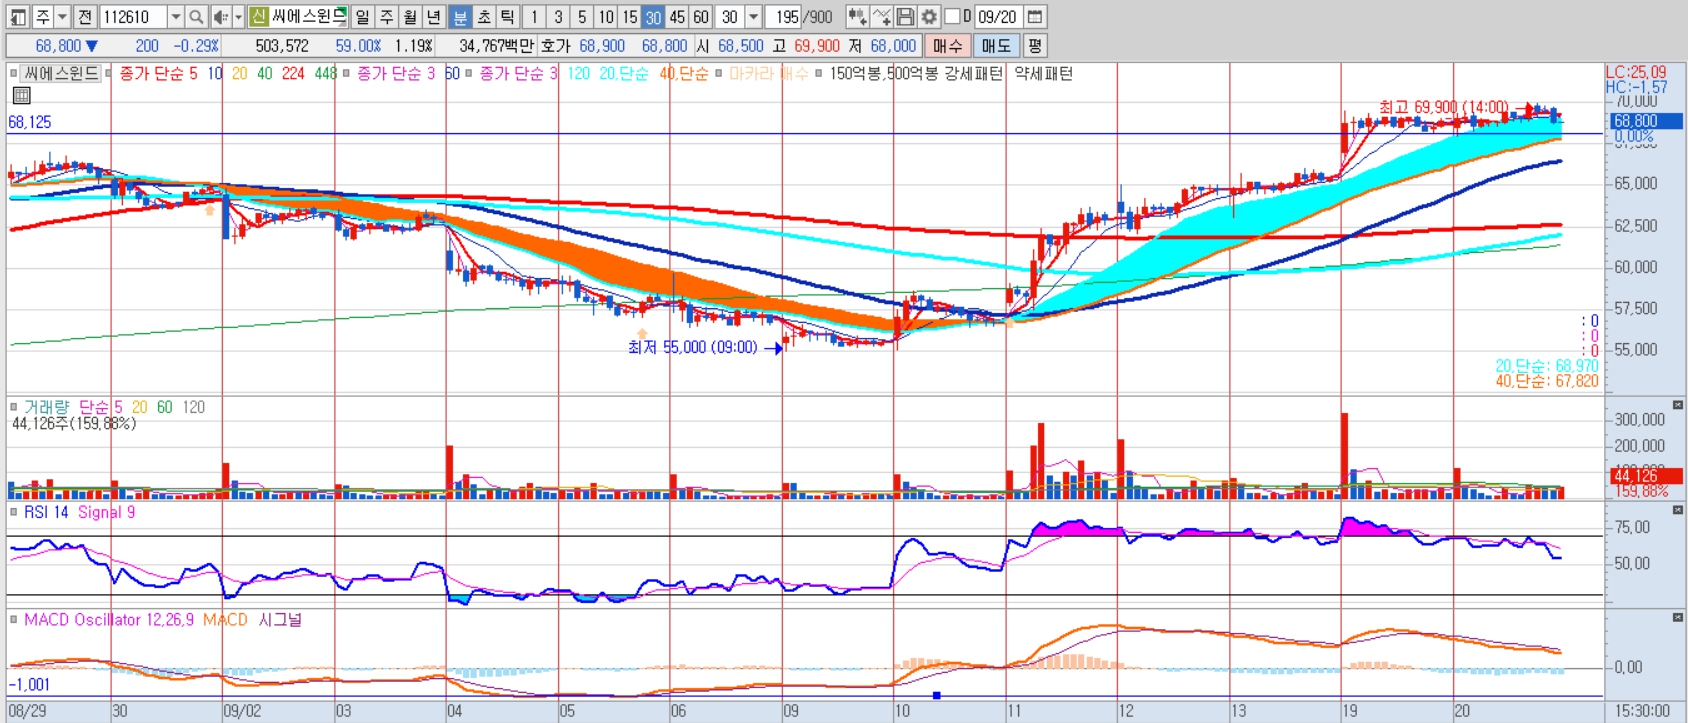Choose highlighted 30 minute interval button

coord(653,17)
